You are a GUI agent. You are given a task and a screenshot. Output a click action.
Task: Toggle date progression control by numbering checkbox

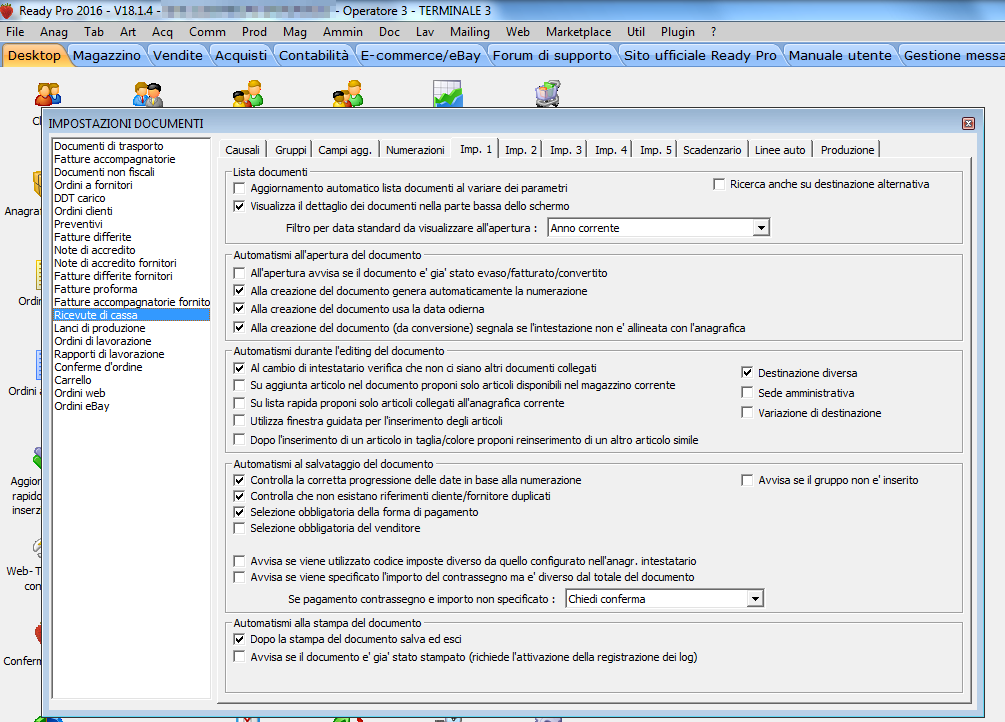(x=239, y=480)
